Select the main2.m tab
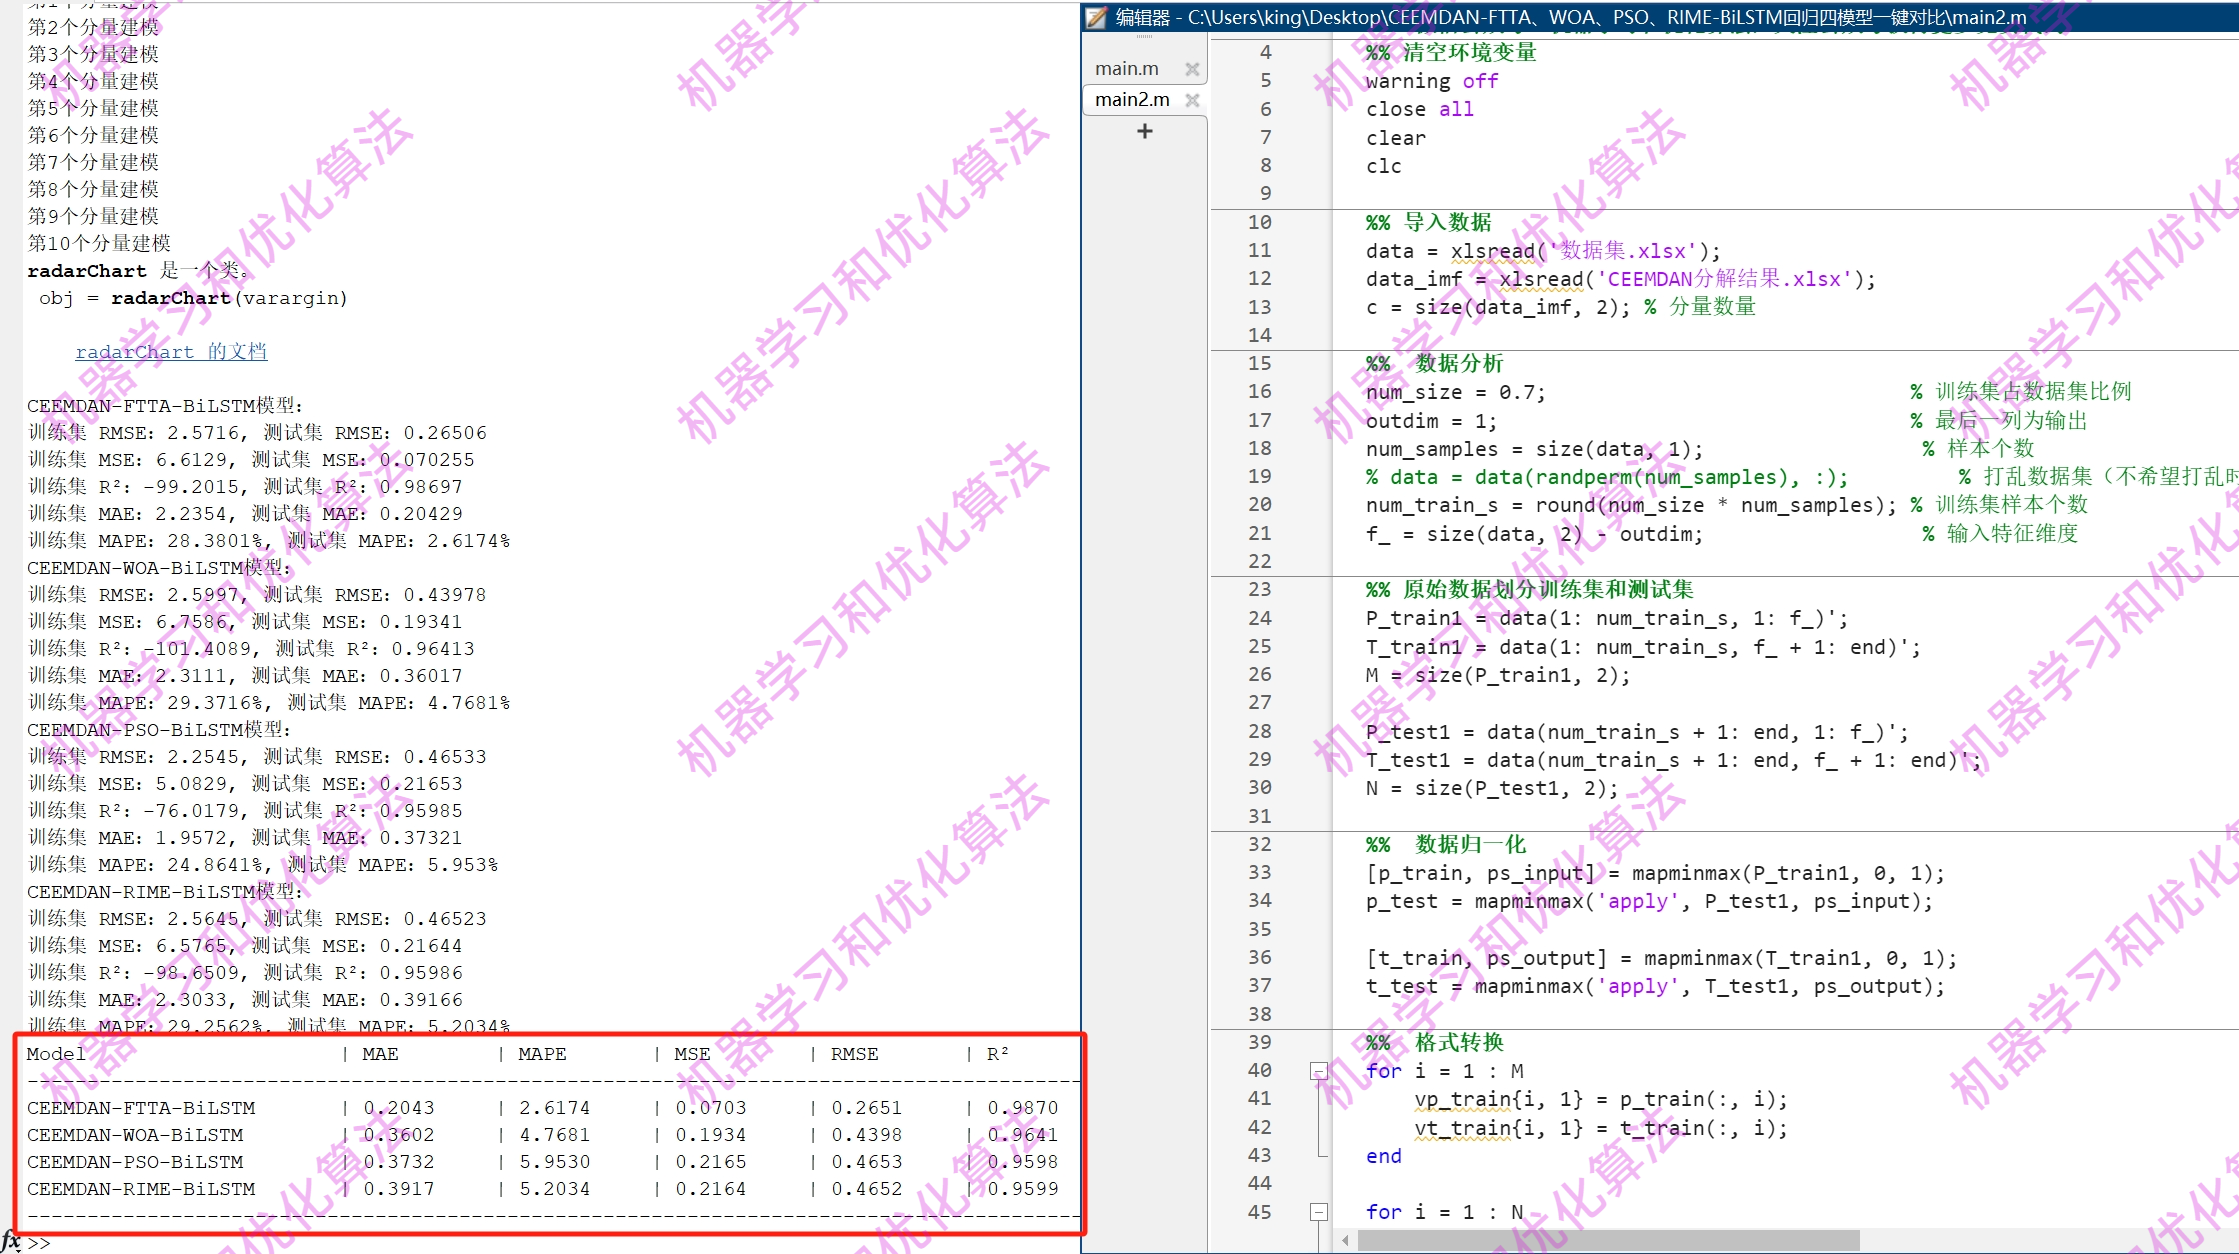 [x=1132, y=100]
